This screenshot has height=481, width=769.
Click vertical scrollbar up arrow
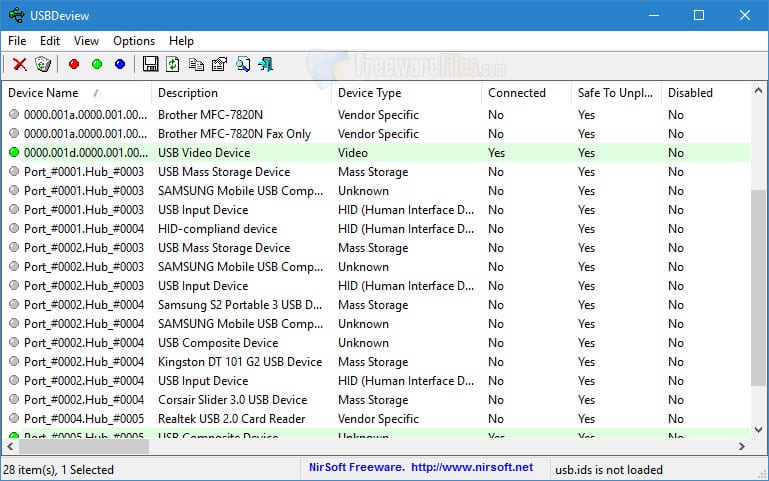[x=758, y=91]
